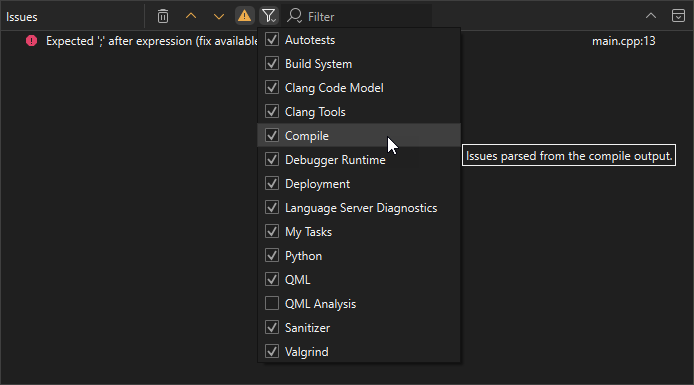
Task: Toggle the show warnings triangle icon
Action: 244,16
